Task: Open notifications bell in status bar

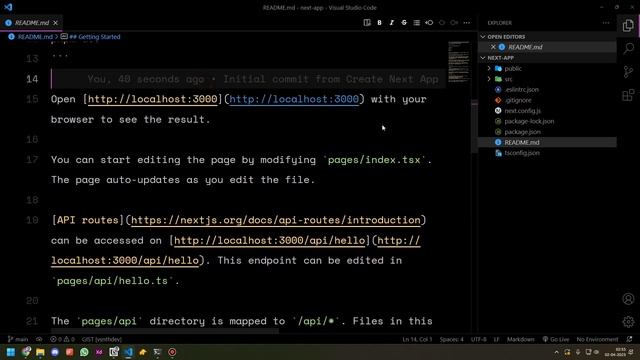Action: pyautogui.click(x=629, y=339)
